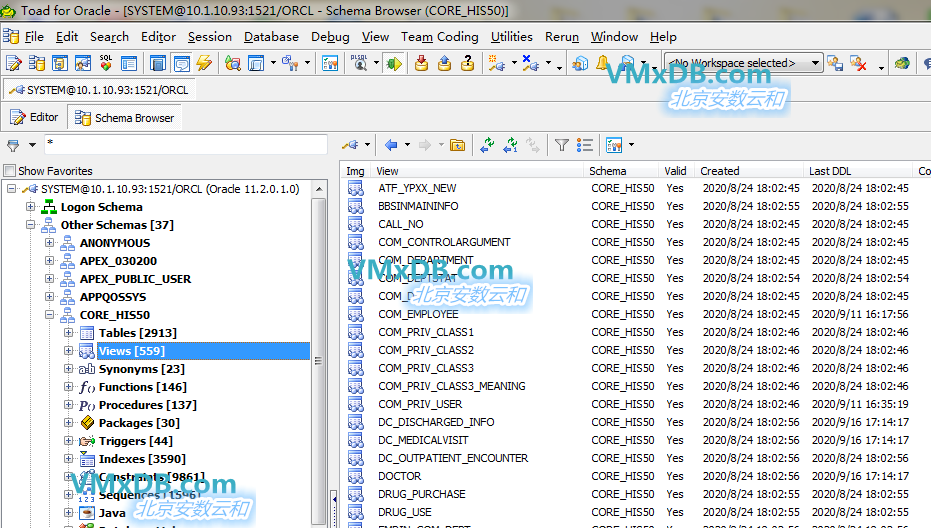
Task: Click the schema tree vertical scrollbar
Action: pos(319,361)
